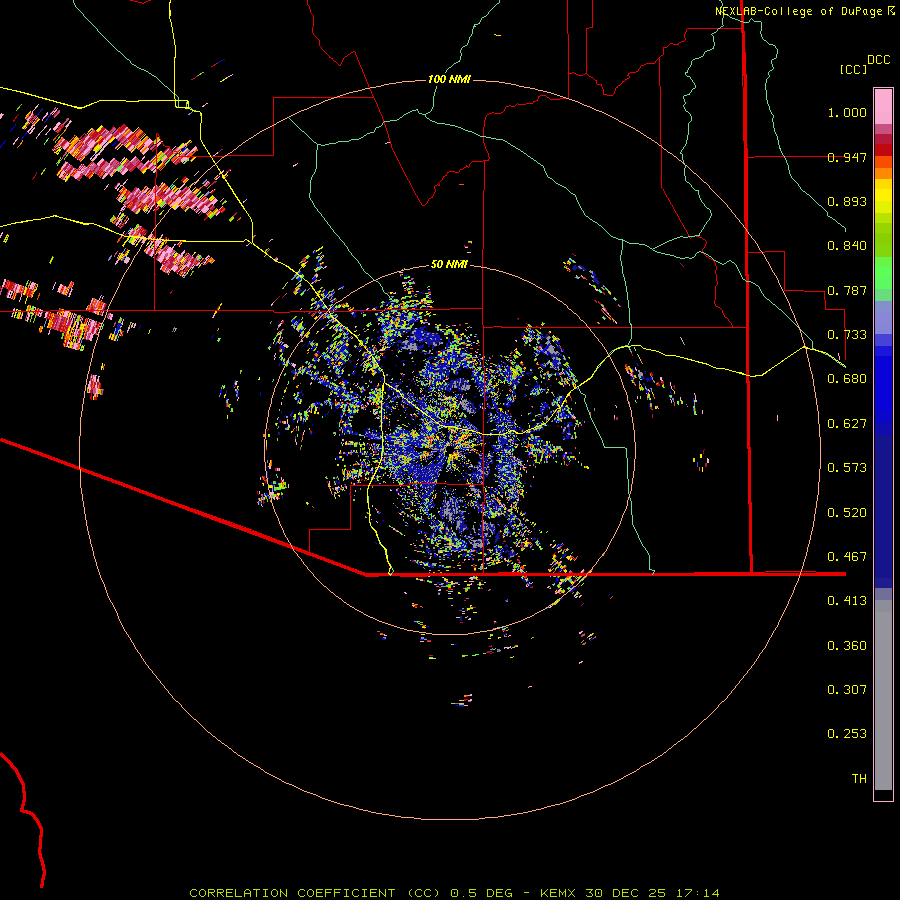Click the TH label at the scale bottom
Viewport: 900px width, 900px height.
(x=859, y=779)
